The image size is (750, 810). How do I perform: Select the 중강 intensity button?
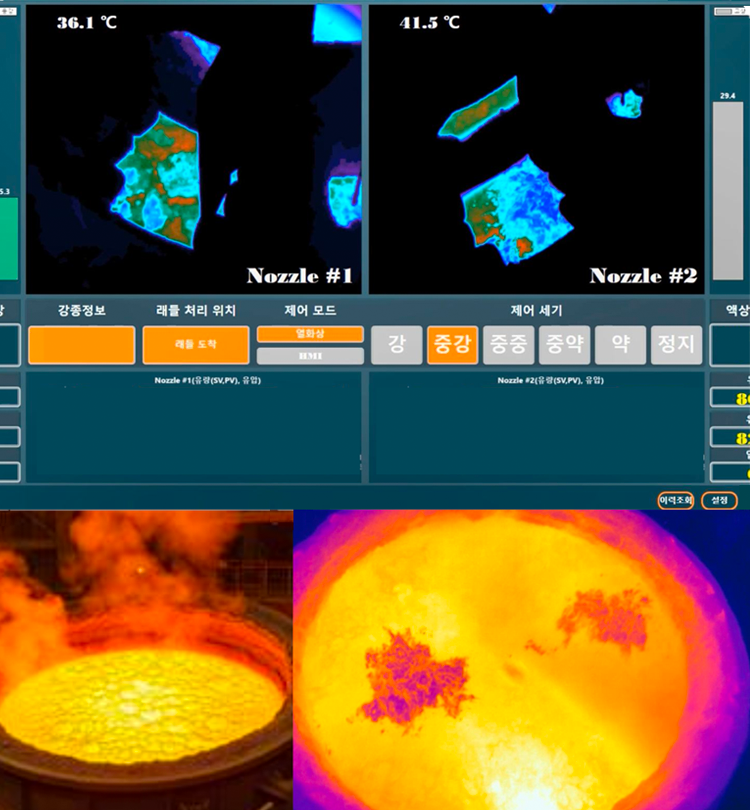(x=452, y=346)
